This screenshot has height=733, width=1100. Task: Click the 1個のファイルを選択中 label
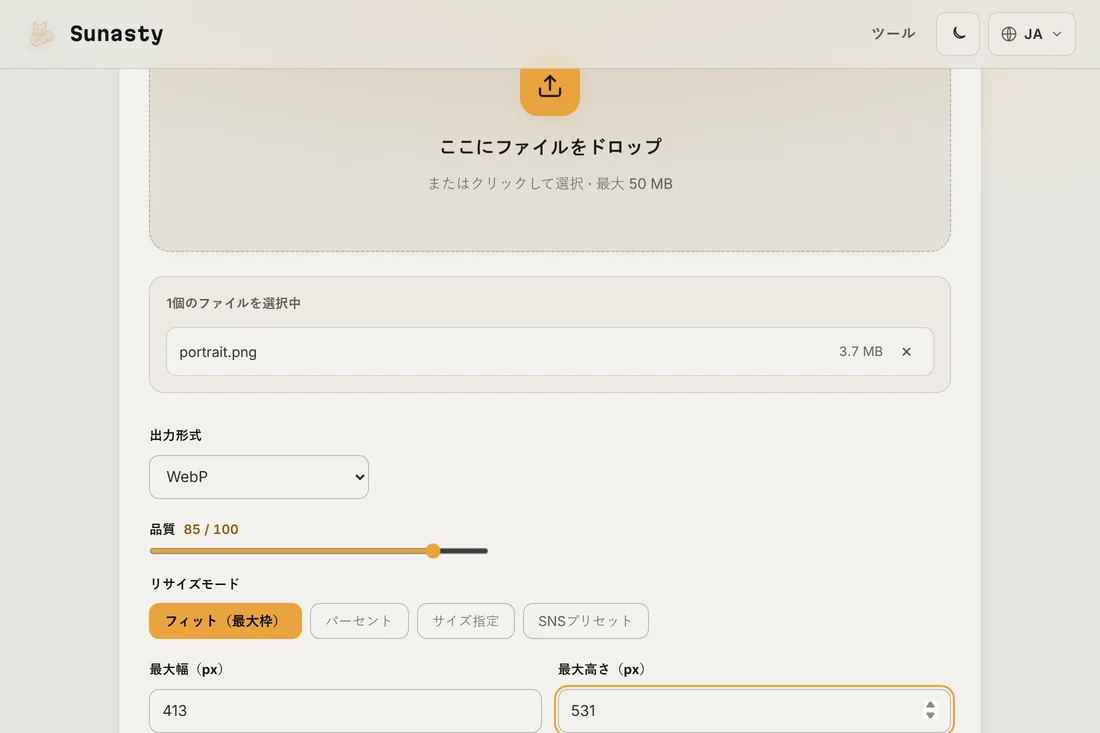tap(234, 303)
